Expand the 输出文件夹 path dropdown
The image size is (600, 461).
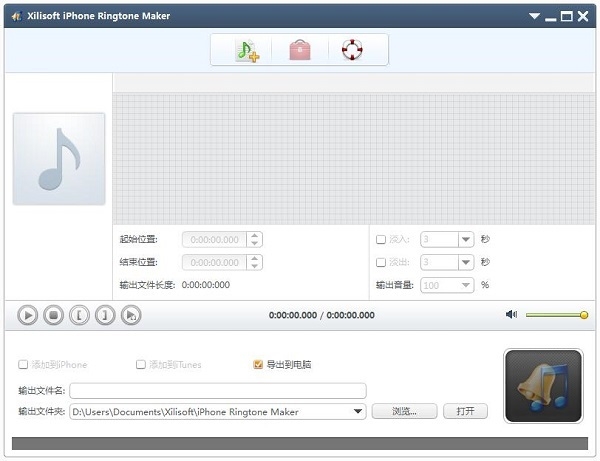pos(358,412)
